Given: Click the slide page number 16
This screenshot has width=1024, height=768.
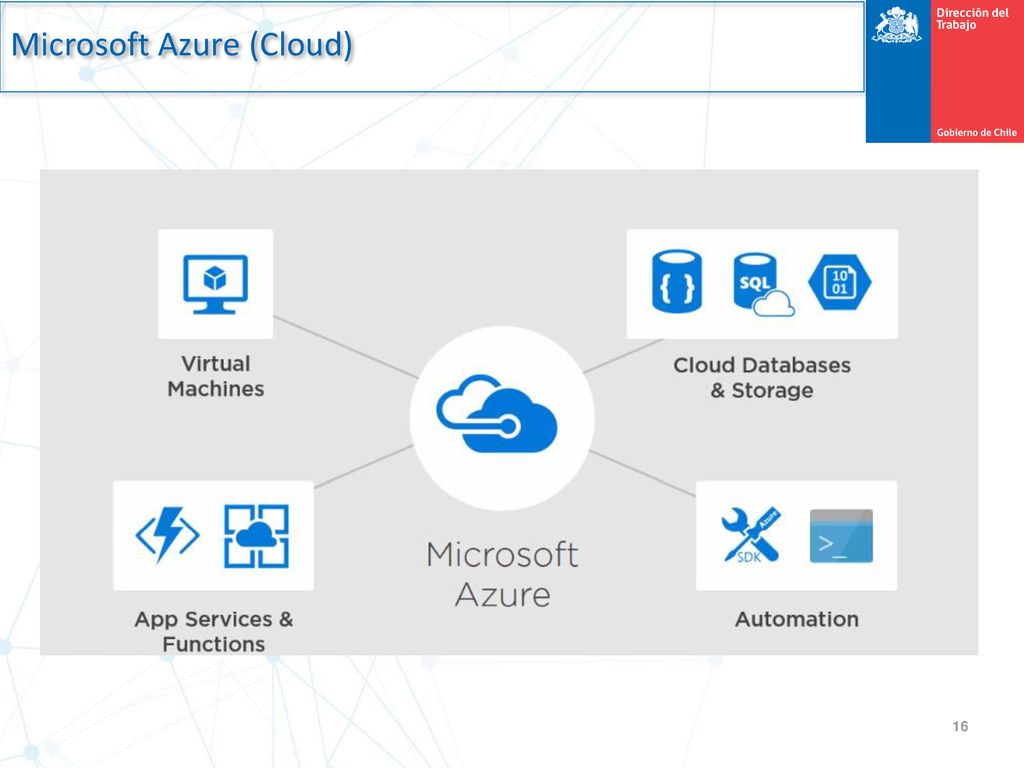Looking at the screenshot, I should [x=960, y=726].
